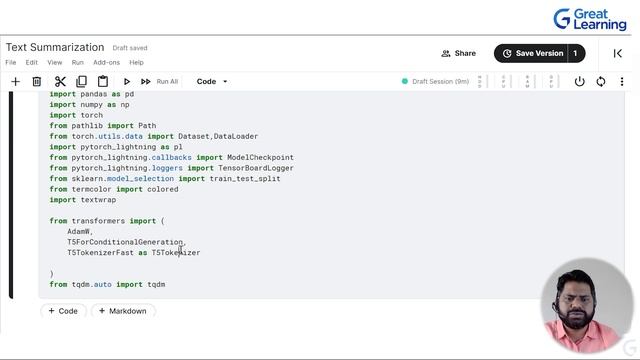Open the Help menu
Image resolution: width=640 pixels, height=360 pixels.
point(136,62)
